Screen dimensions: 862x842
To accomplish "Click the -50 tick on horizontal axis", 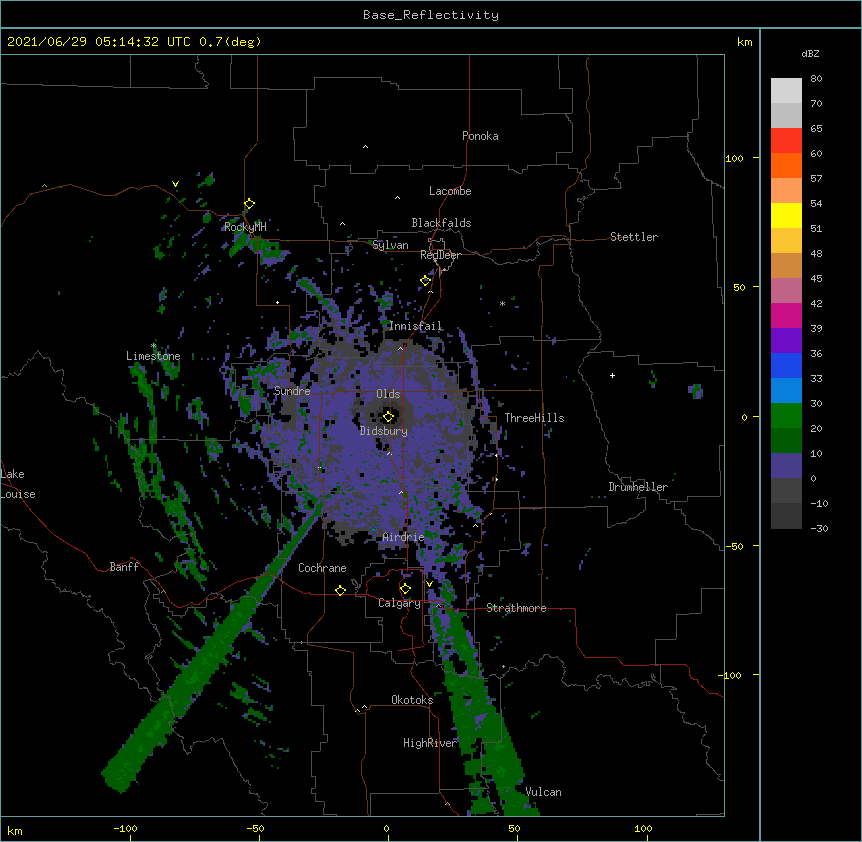I will (255, 829).
